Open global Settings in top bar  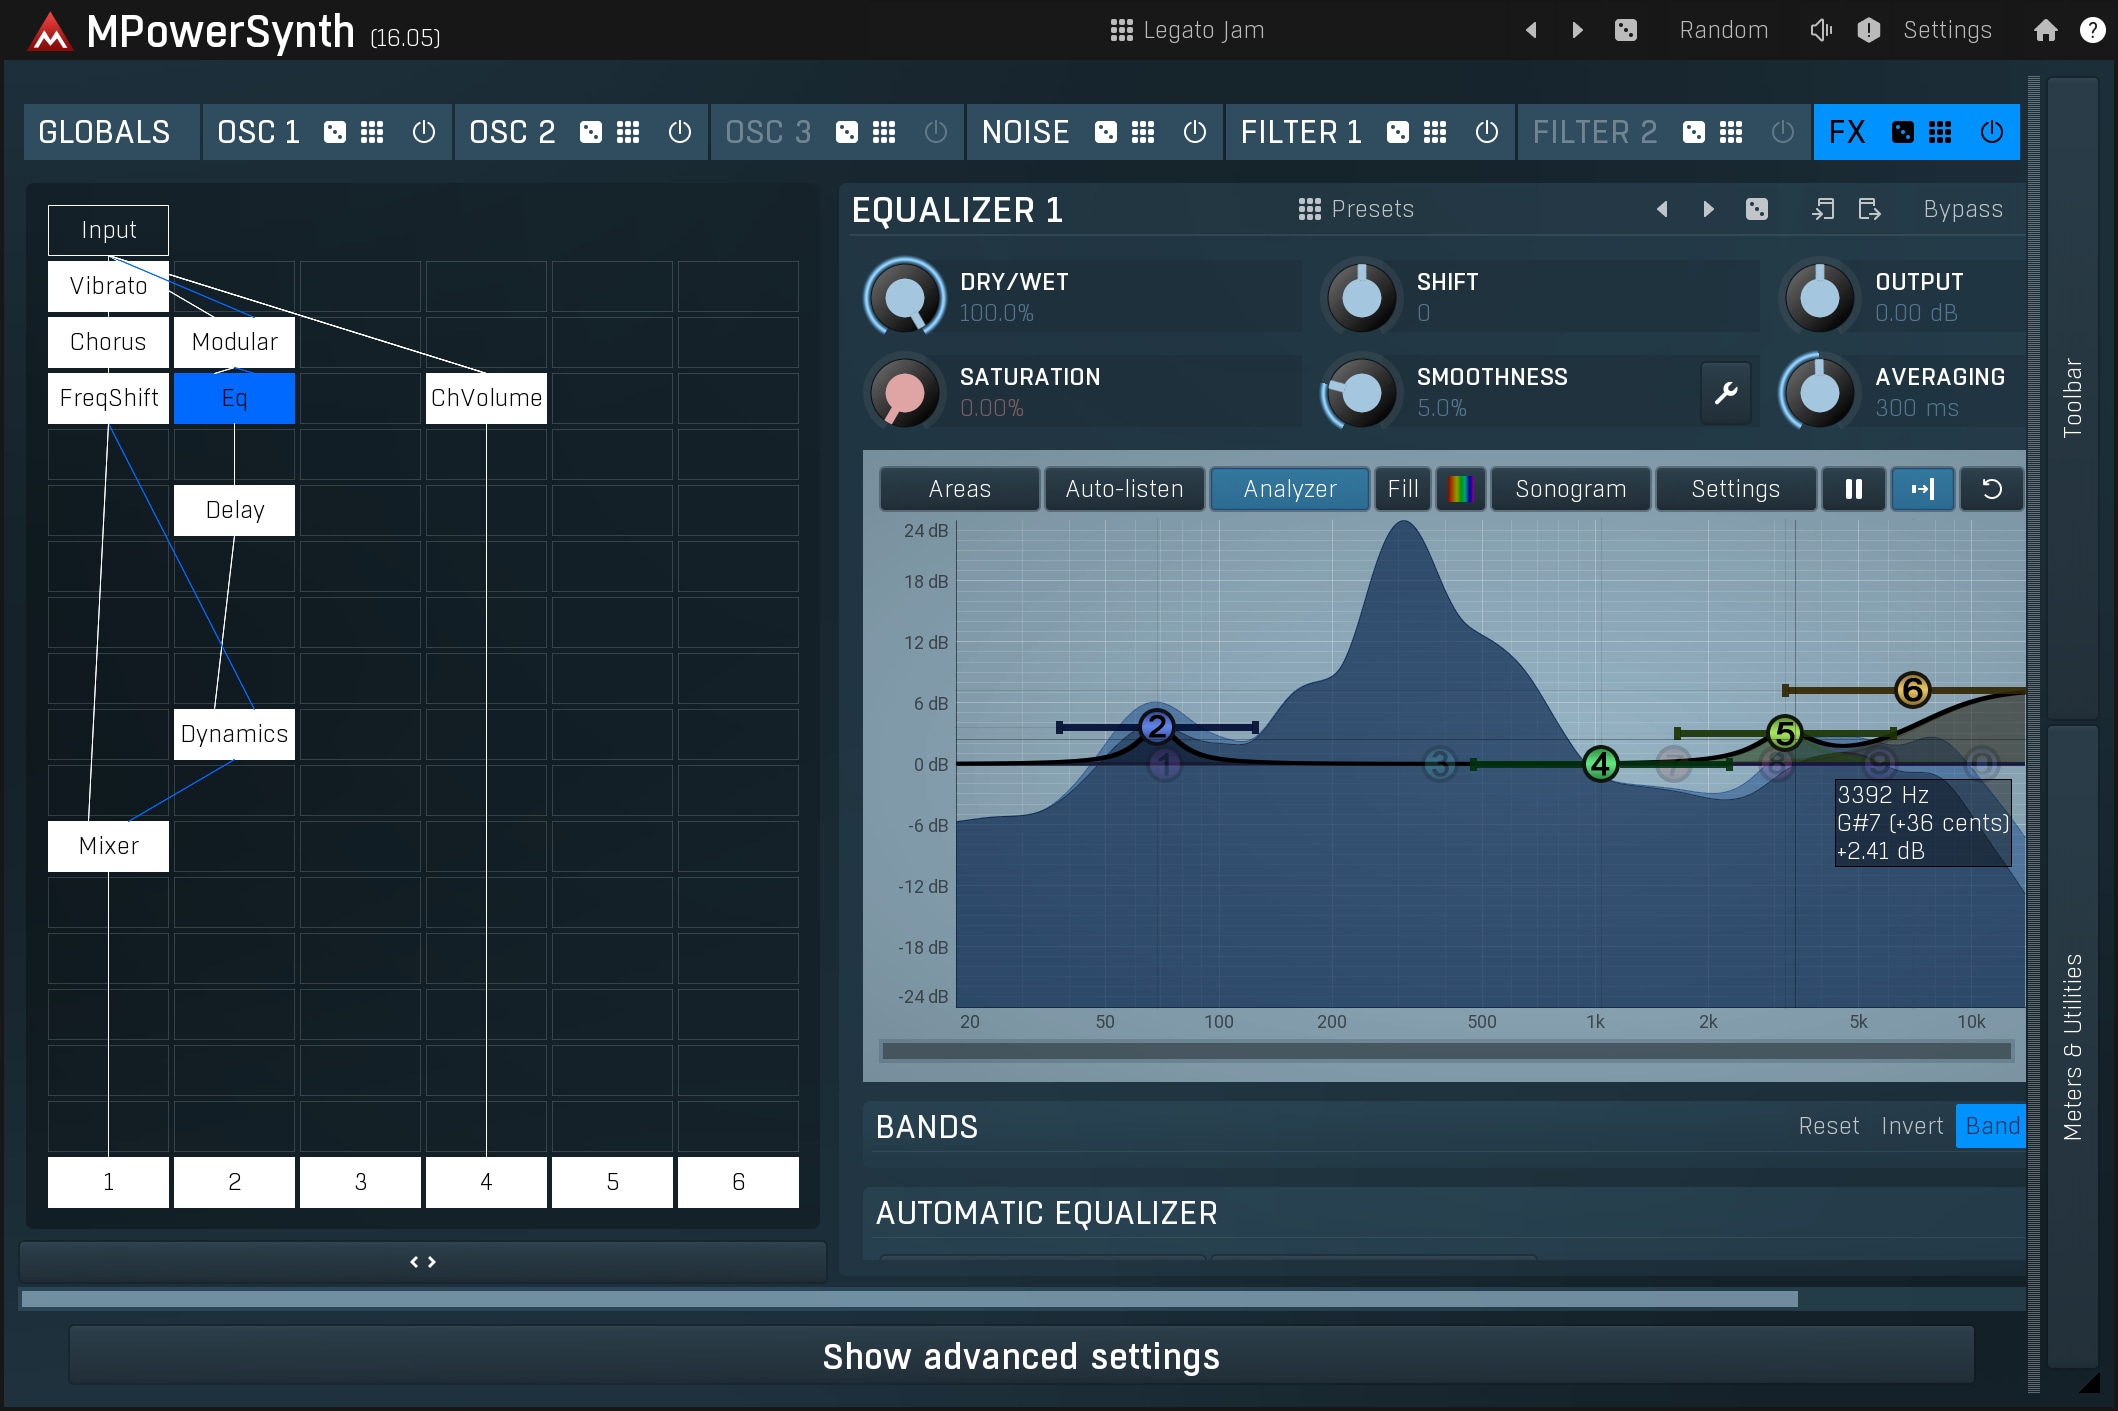pyautogui.click(x=1947, y=30)
